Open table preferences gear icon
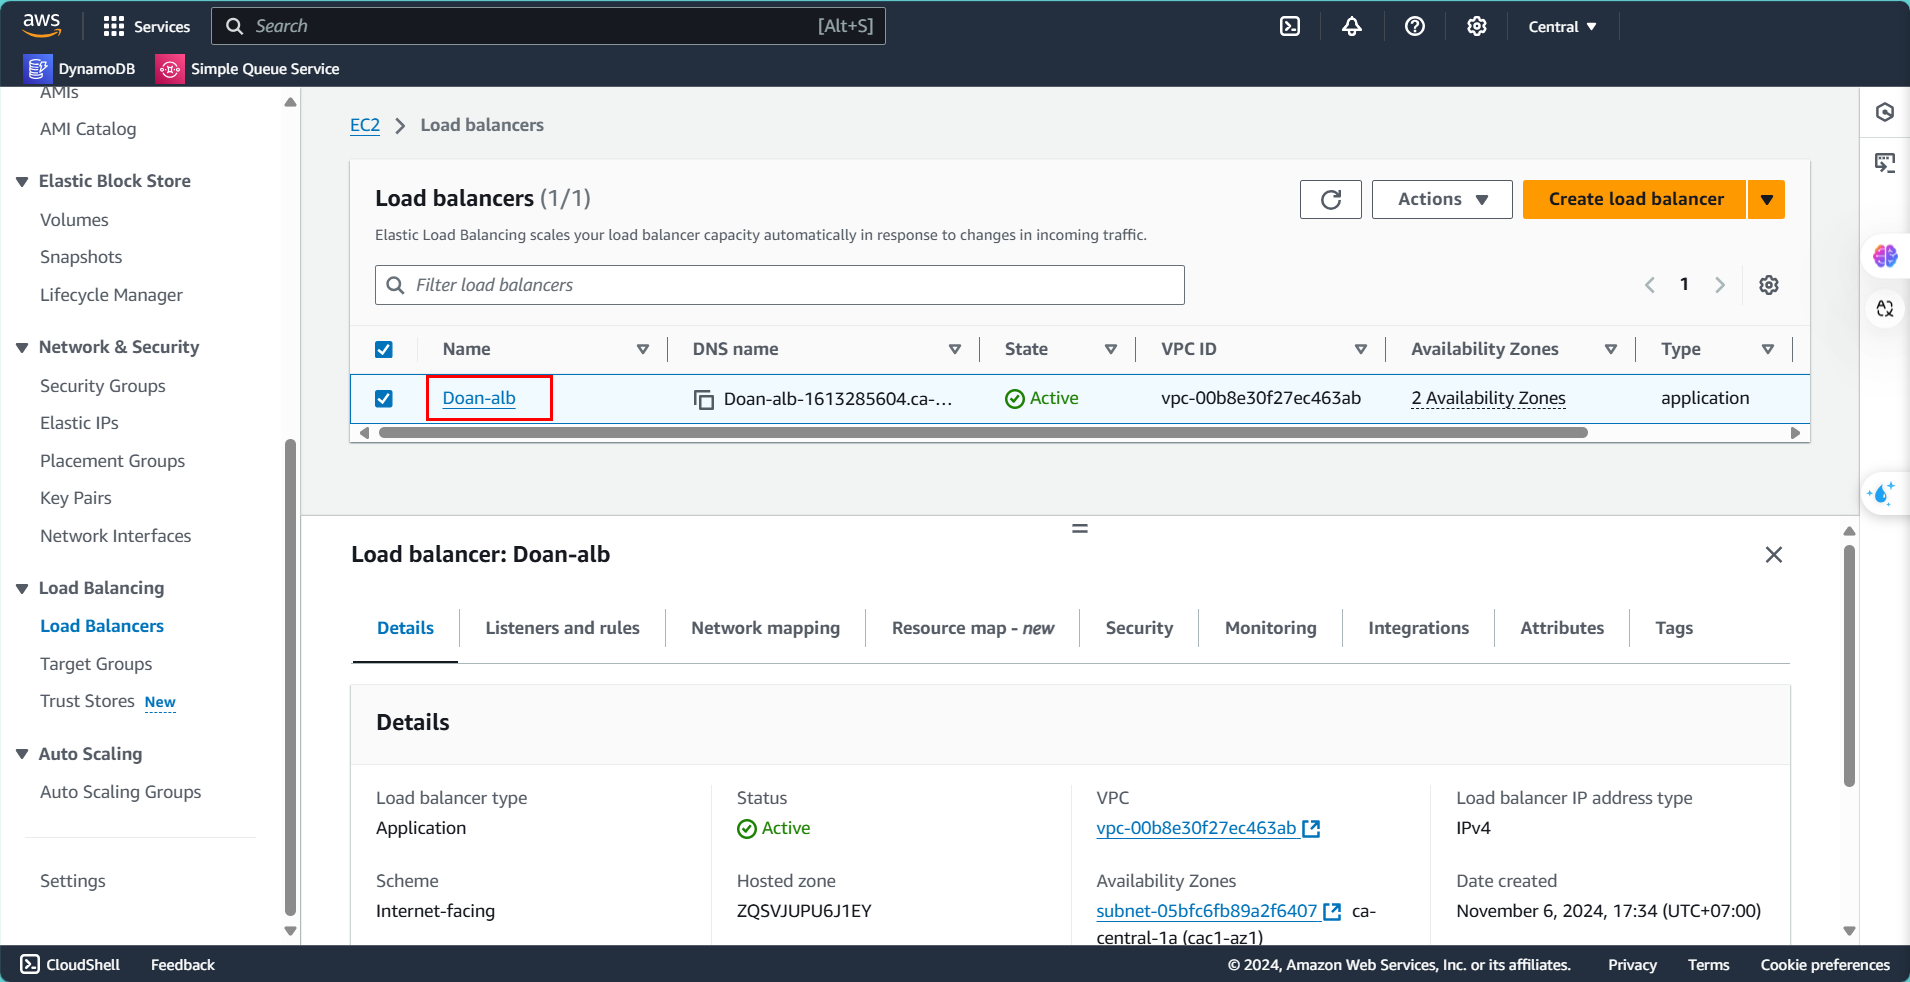Screen dimensions: 1910x982 click(x=1769, y=285)
